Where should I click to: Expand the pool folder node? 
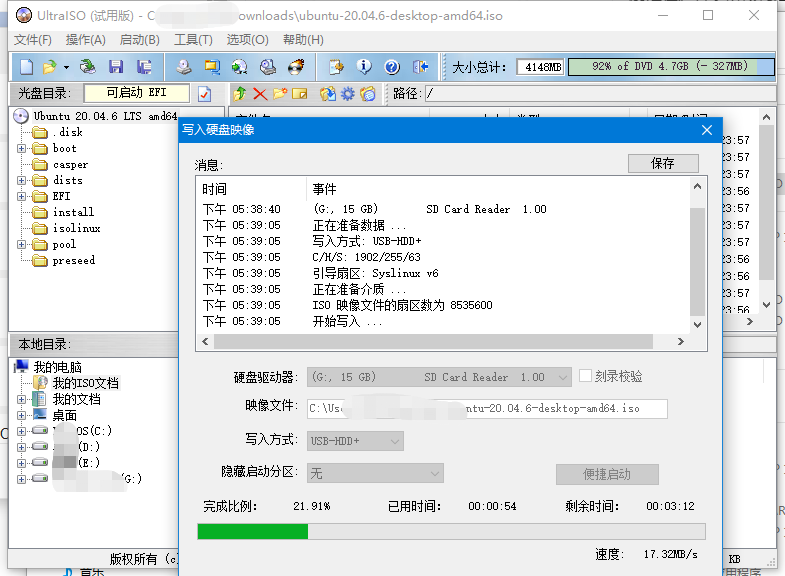tap(21, 245)
